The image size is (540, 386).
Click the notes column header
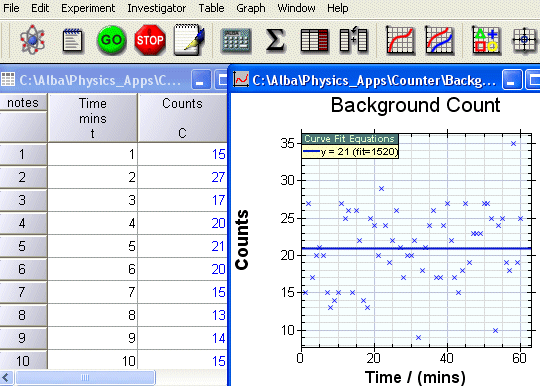click(23, 103)
